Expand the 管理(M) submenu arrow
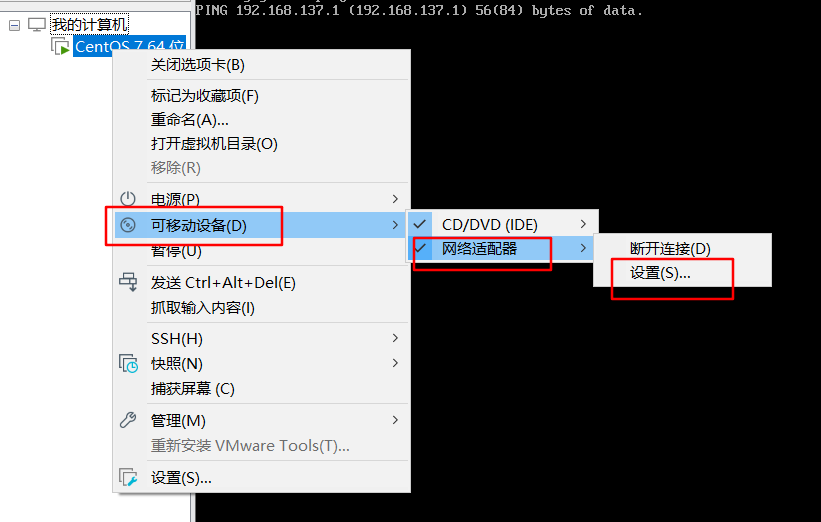 coord(395,420)
